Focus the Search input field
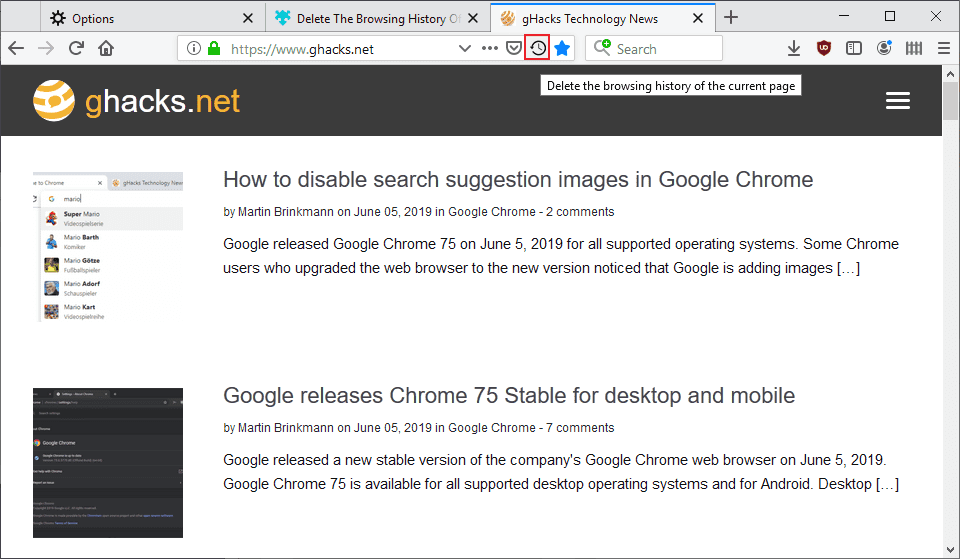This screenshot has height=559, width=960. [x=654, y=48]
